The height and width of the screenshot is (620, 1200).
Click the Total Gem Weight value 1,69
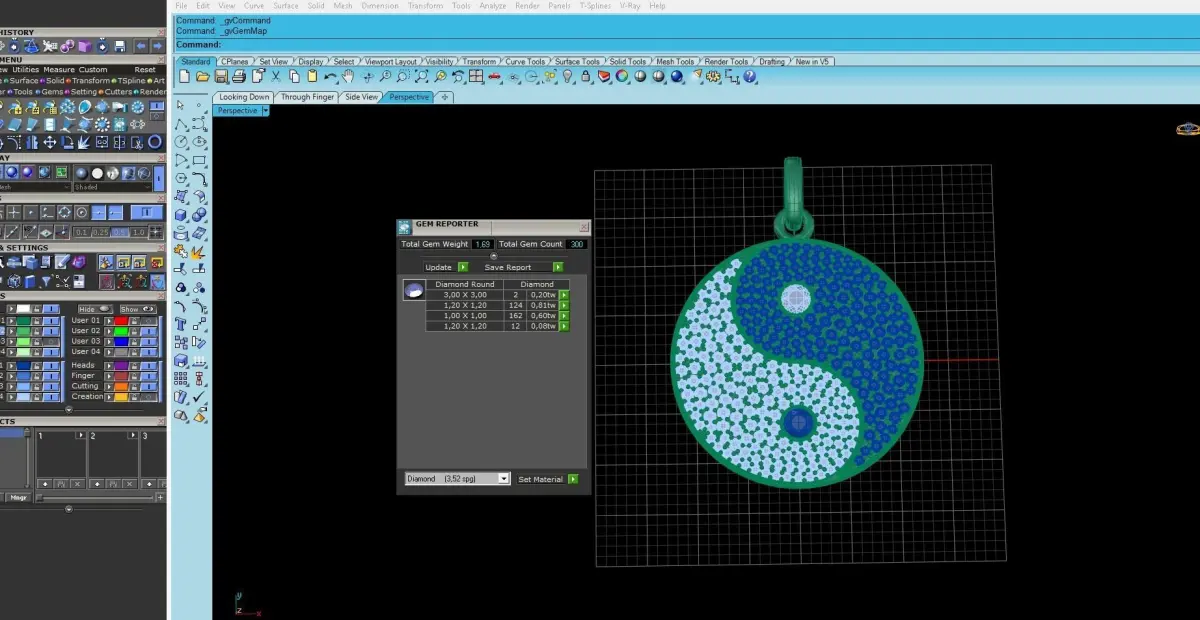pyautogui.click(x=483, y=244)
